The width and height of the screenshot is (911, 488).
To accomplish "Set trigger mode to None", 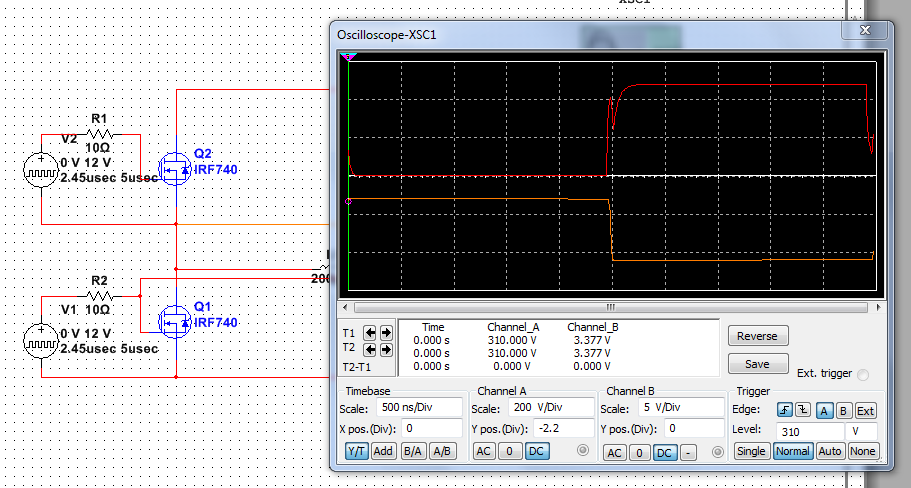I will (862, 451).
